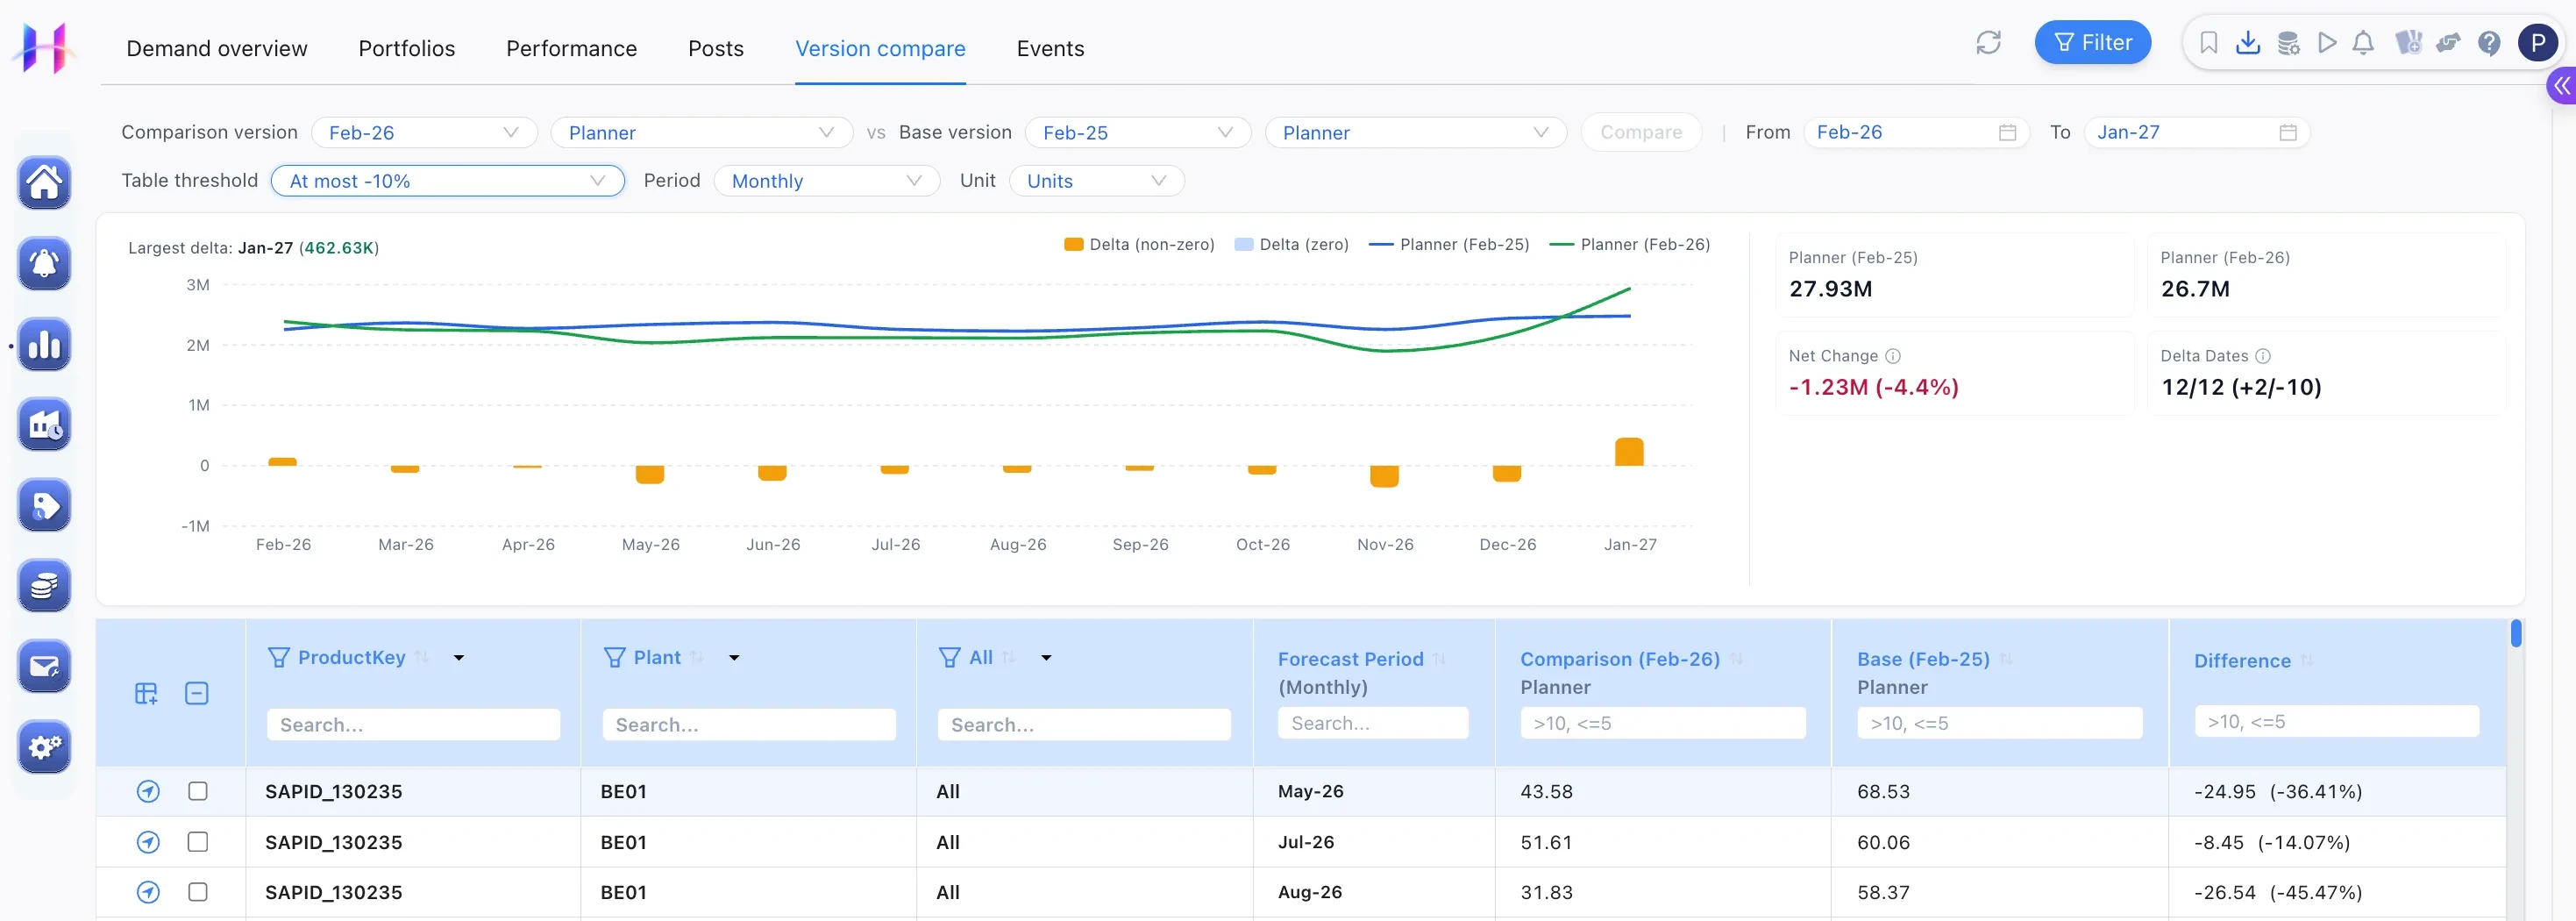Open the database settings icon in the top toolbar

(x=2288, y=43)
